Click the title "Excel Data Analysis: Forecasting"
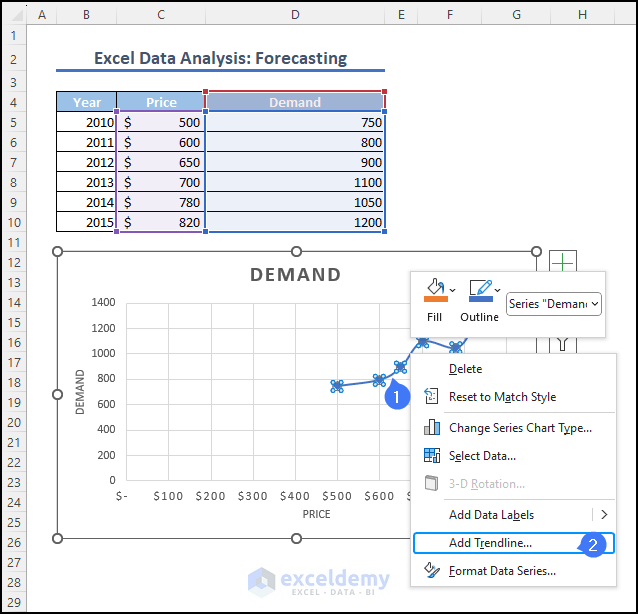This screenshot has width=638, height=614. coord(221,59)
